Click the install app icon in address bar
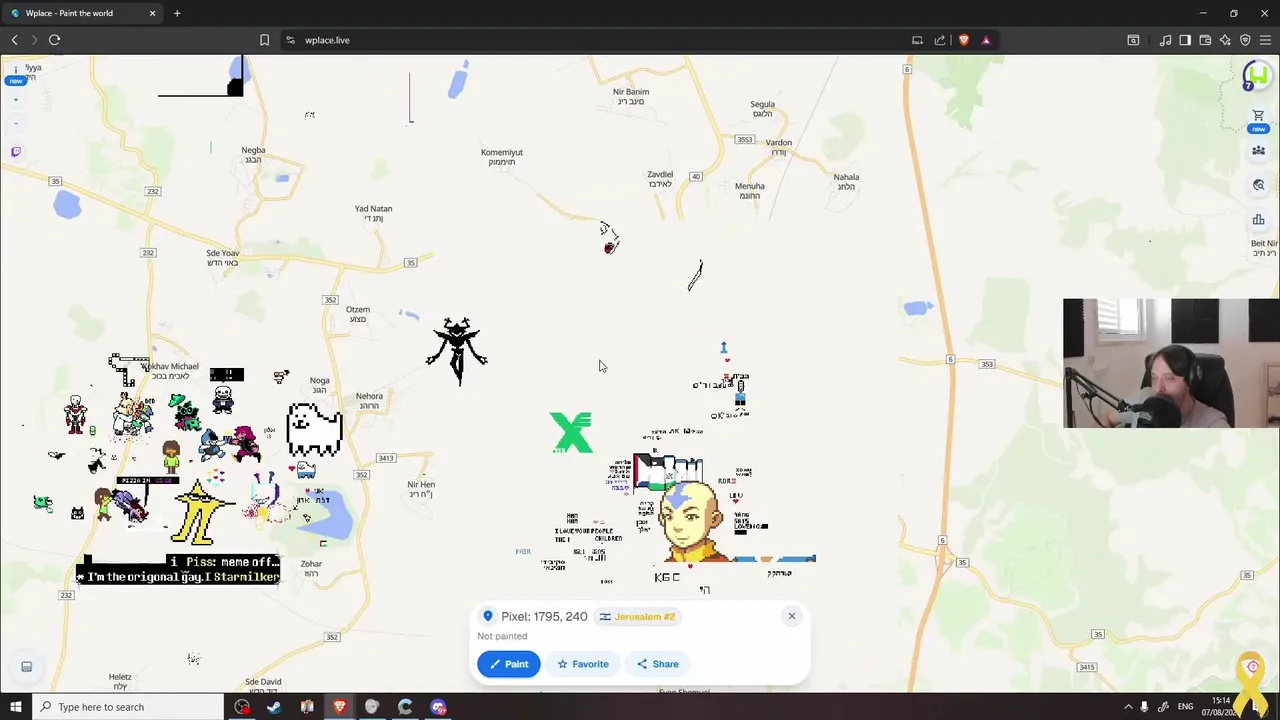Viewport: 1280px width, 720px height. [917, 40]
